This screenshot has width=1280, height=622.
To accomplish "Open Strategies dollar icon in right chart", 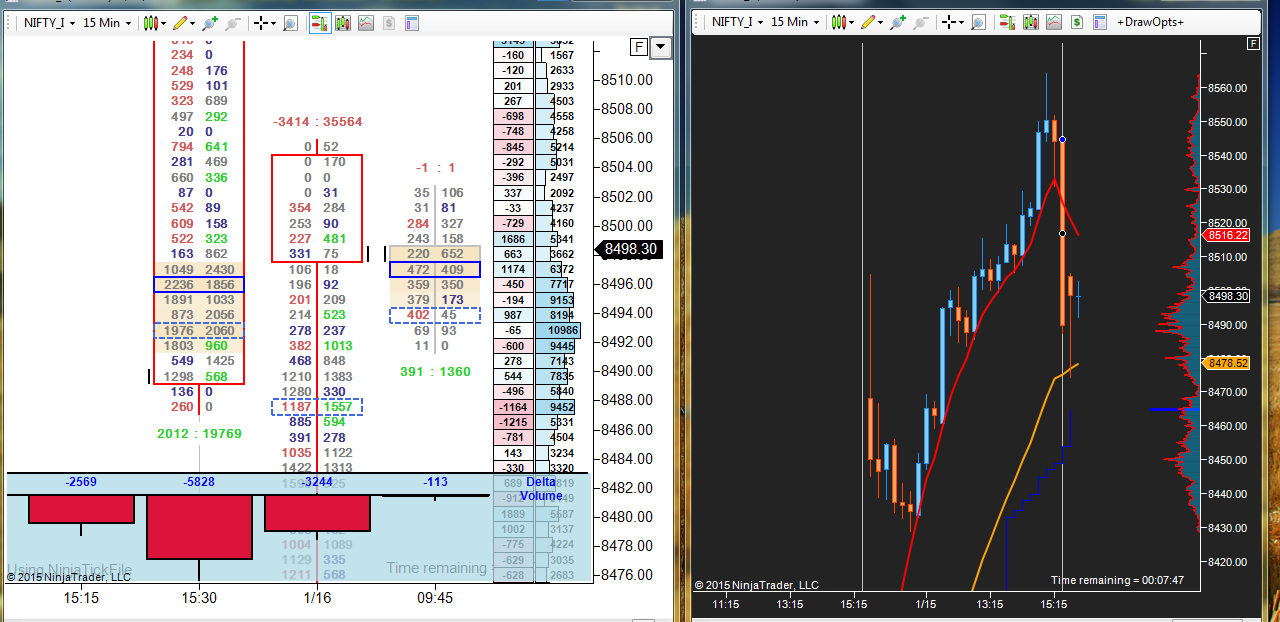I will click(x=1077, y=22).
